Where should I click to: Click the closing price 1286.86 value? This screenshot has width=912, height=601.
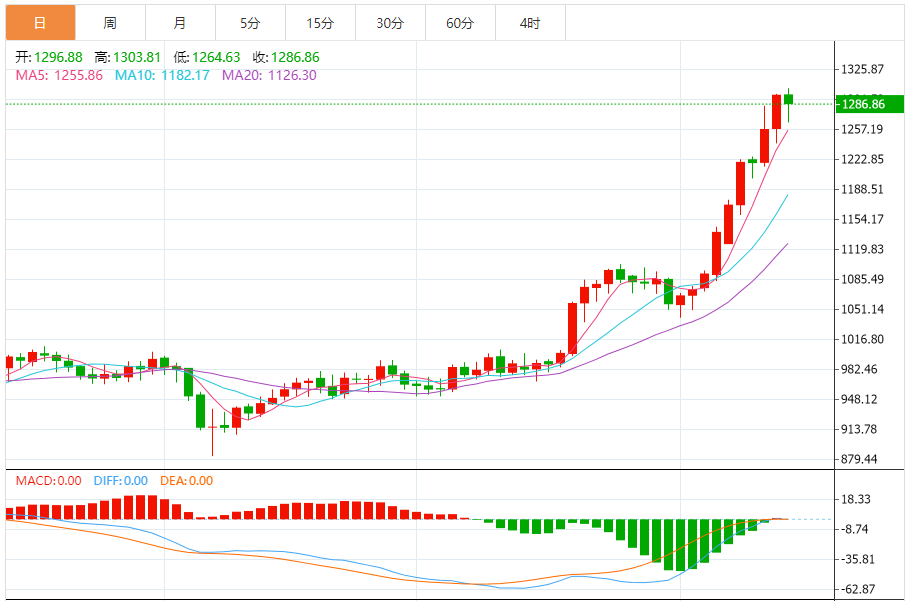295,57
